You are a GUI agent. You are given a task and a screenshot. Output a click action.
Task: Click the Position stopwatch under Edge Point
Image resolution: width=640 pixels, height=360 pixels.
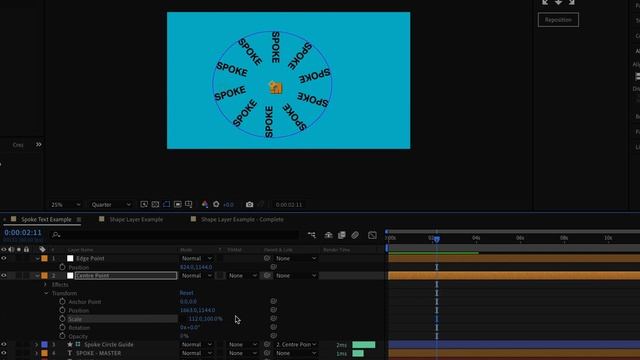(x=62, y=267)
